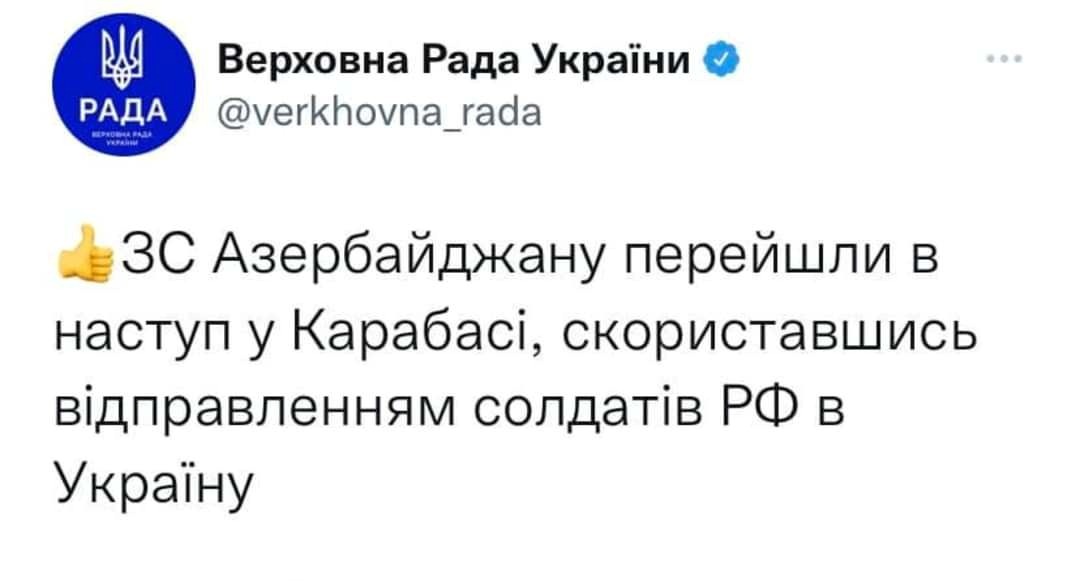This screenshot has width=1080, height=582.
Task: Click the word України in the display name
Action: point(612,60)
